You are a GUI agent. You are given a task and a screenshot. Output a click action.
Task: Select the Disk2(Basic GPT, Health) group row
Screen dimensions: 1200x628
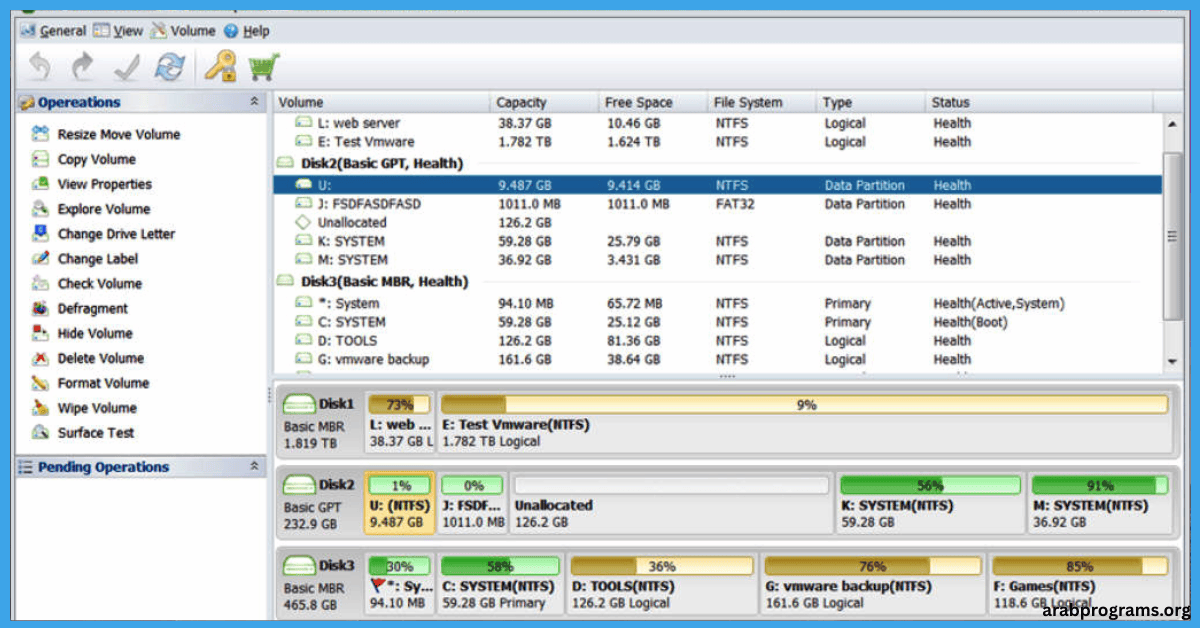click(718, 163)
